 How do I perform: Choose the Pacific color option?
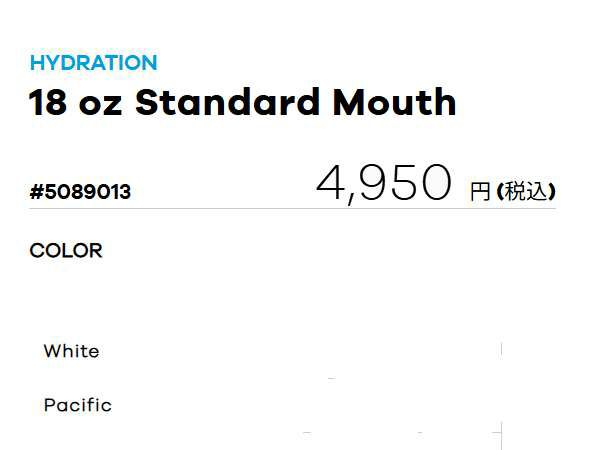pyautogui.click(x=77, y=405)
